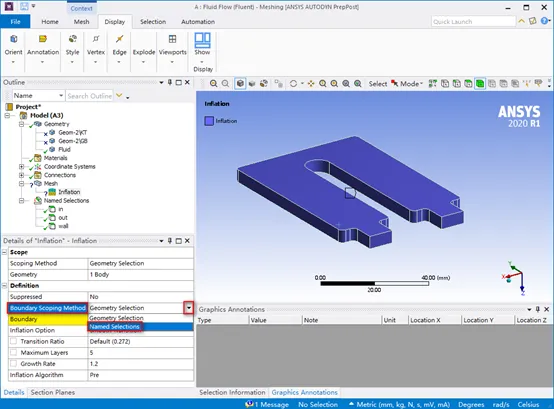
Task: Collapse the Scope section in details
Action: click(x=5, y=252)
